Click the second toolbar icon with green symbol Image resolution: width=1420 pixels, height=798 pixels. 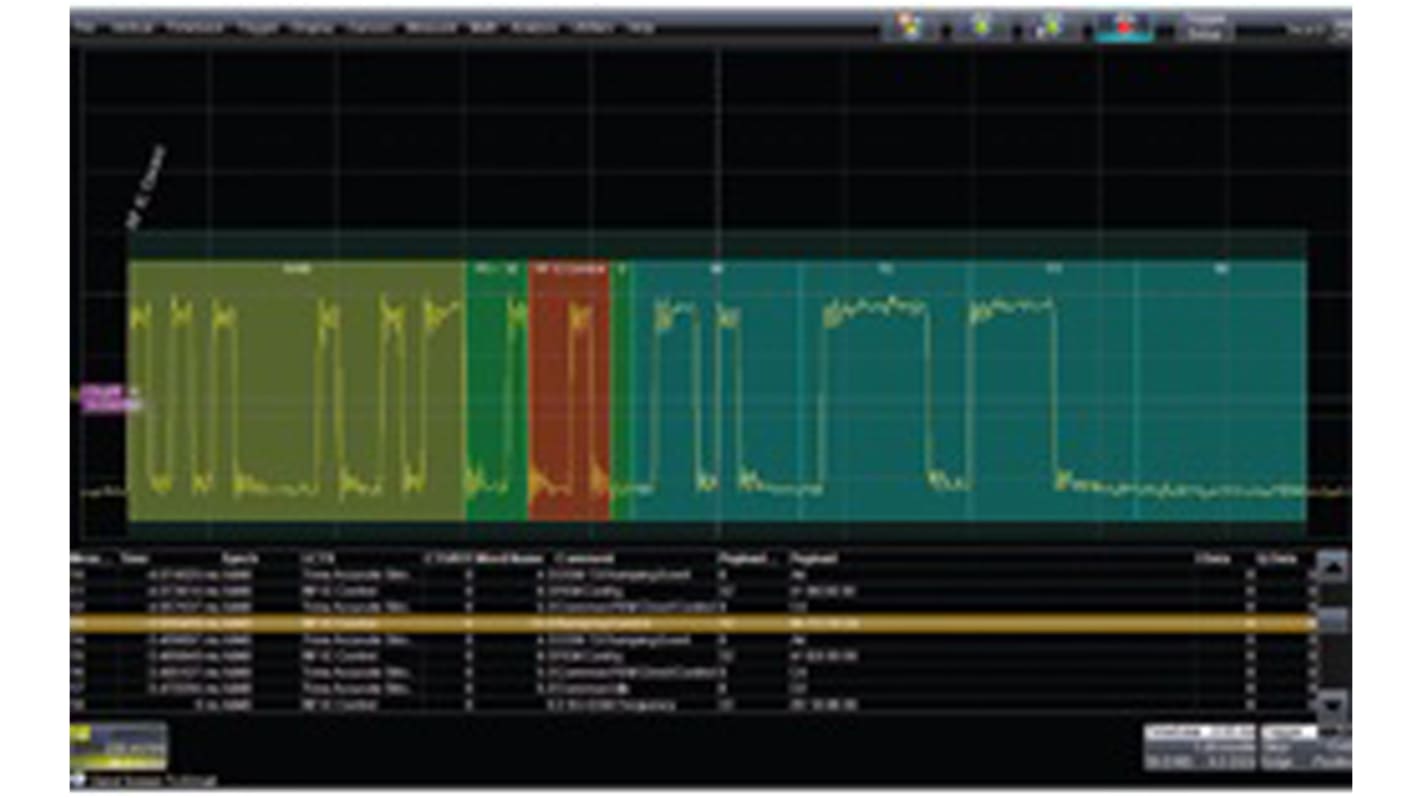(x=981, y=27)
